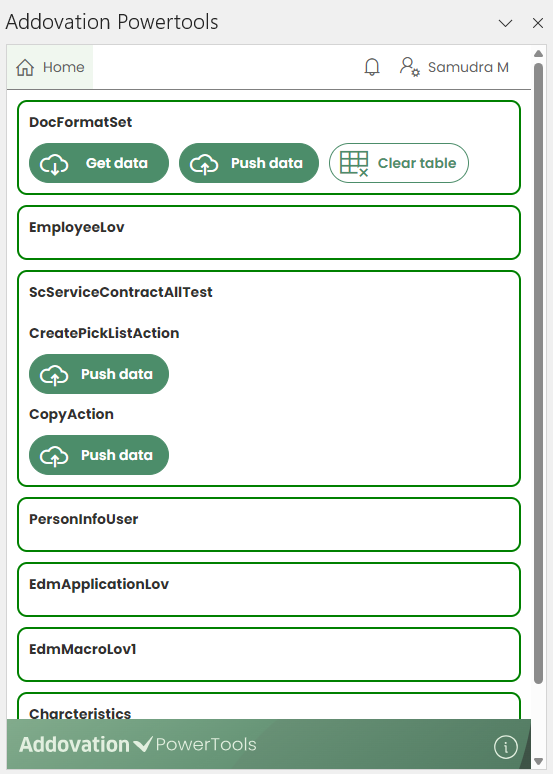Expand the PersonInfoUser card
Image resolution: width=553 pixels, height=774 pixels.
(x=269, y=524)
